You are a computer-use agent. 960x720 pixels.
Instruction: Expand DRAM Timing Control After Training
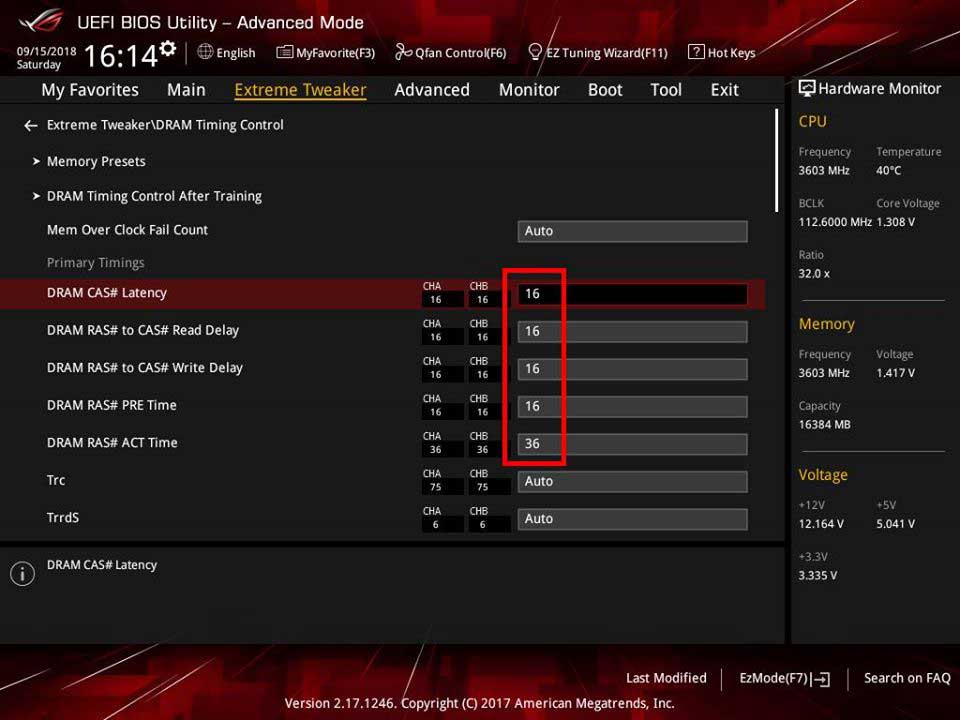tap(154, 197)
